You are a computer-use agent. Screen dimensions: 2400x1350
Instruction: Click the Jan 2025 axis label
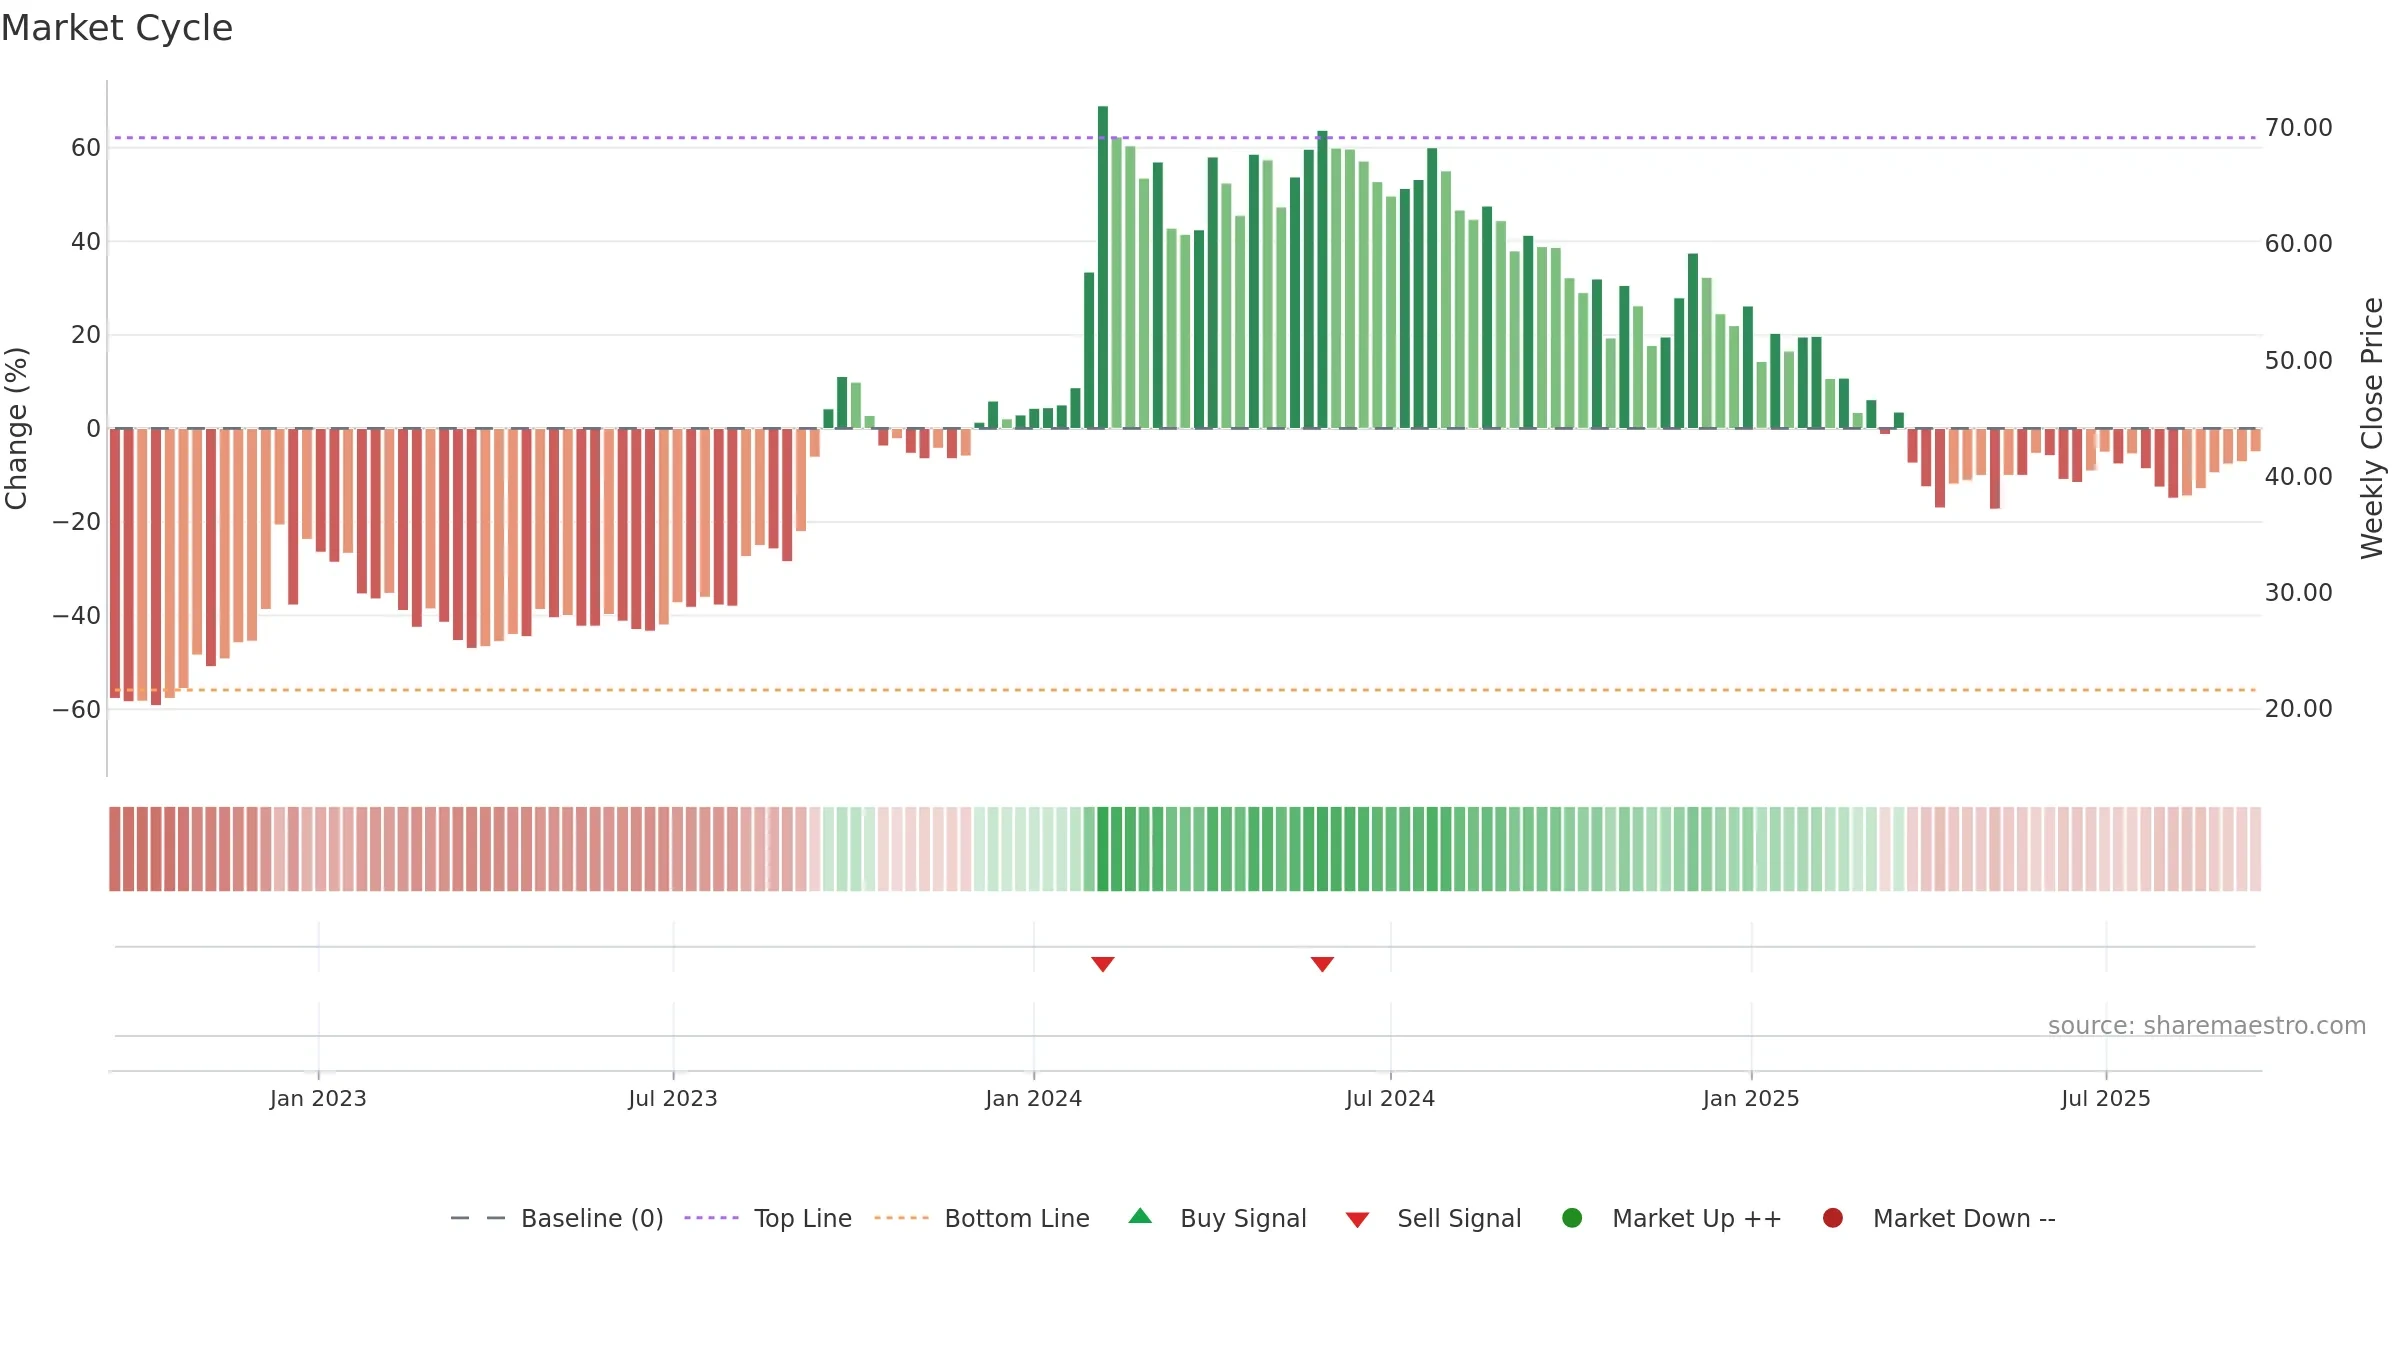click(x=1751, y=1098)
